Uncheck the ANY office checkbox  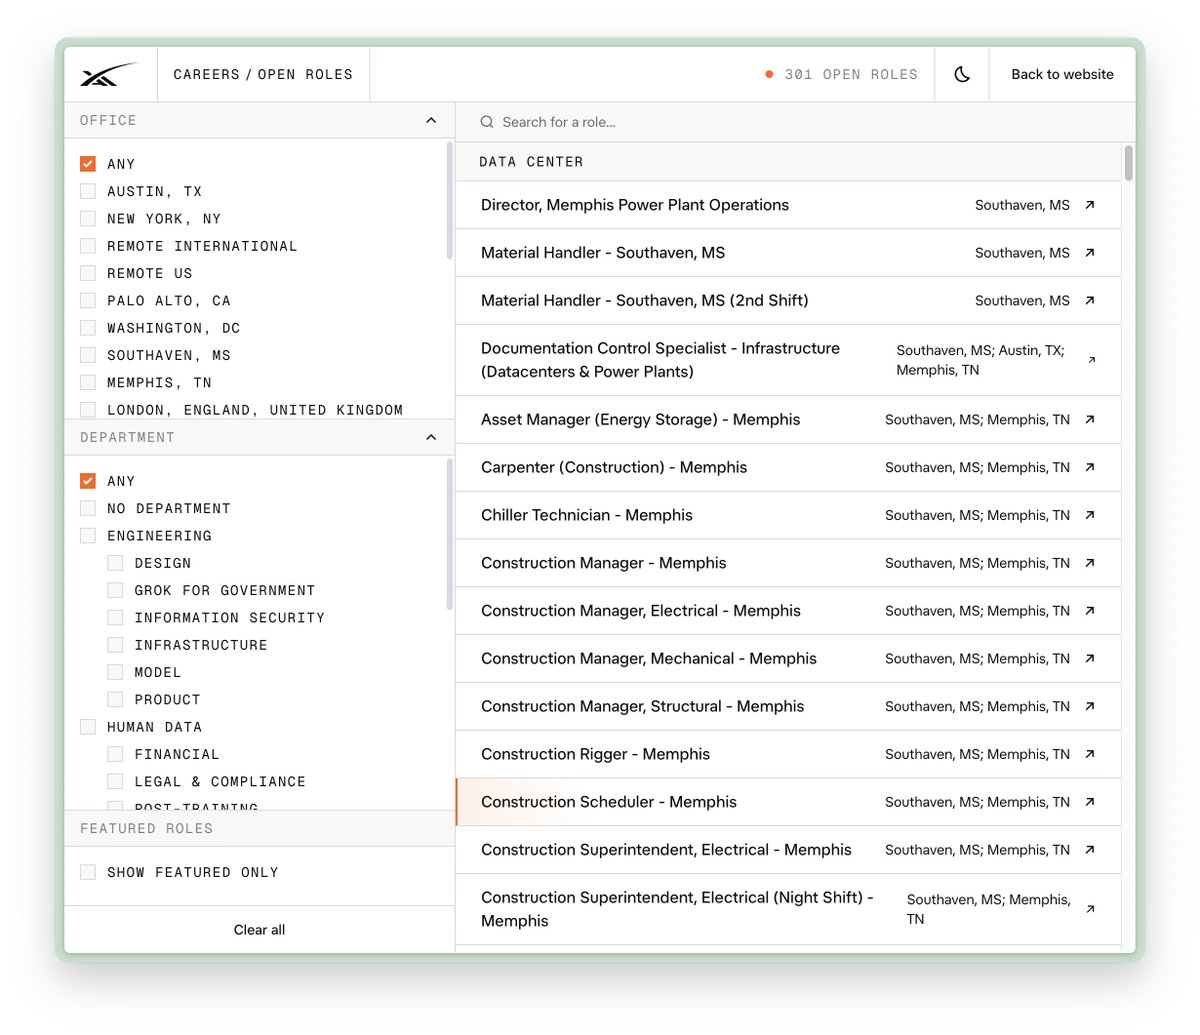click(x=88, y=164)
